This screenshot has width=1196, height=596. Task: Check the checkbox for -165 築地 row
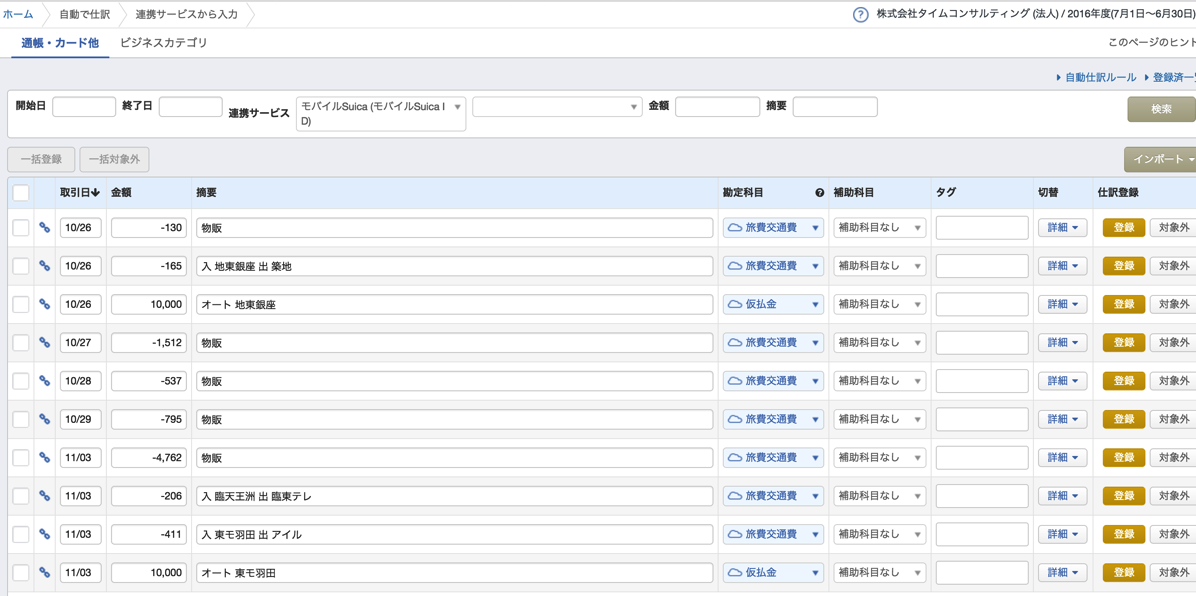tap(21, 266)
